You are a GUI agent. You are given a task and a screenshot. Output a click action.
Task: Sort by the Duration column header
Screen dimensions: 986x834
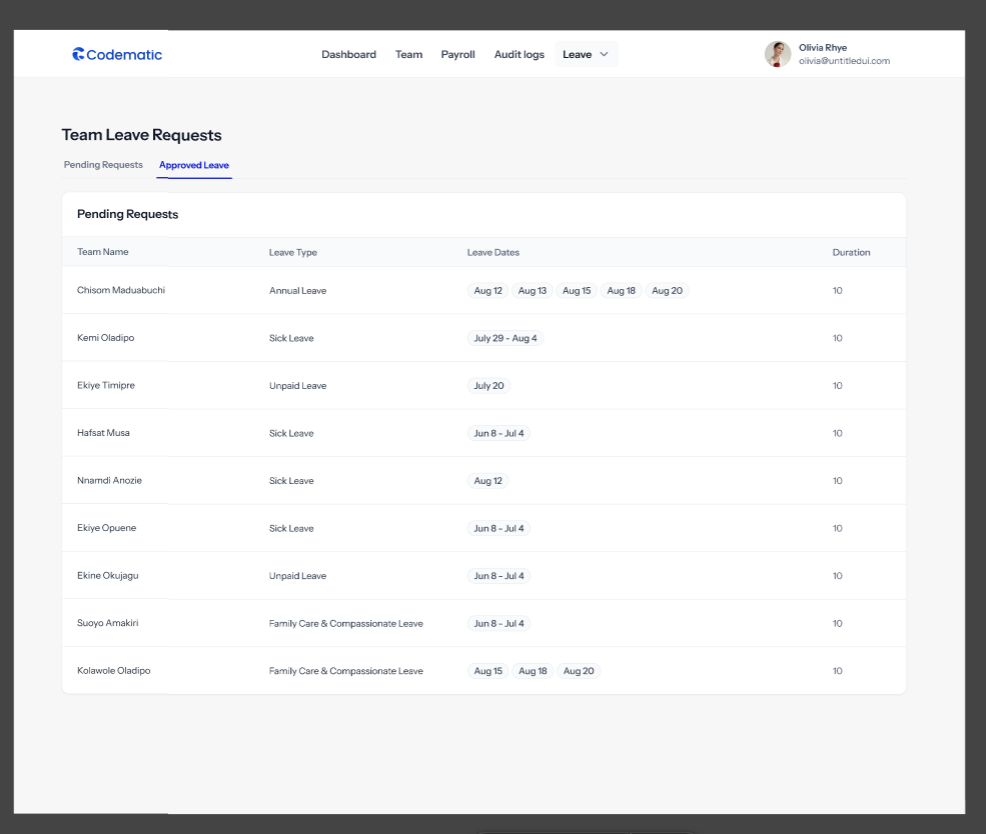point(851,252)
